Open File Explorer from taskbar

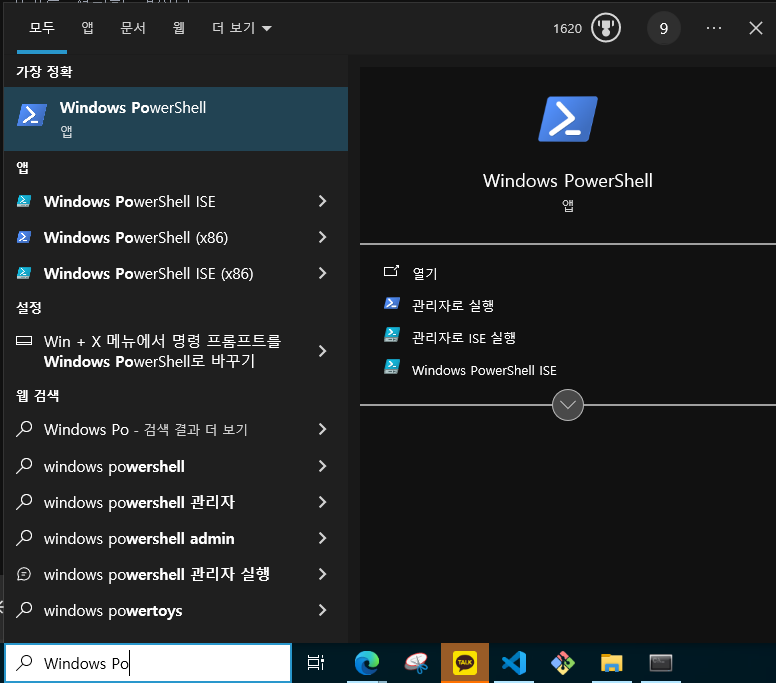click(612, 663)
